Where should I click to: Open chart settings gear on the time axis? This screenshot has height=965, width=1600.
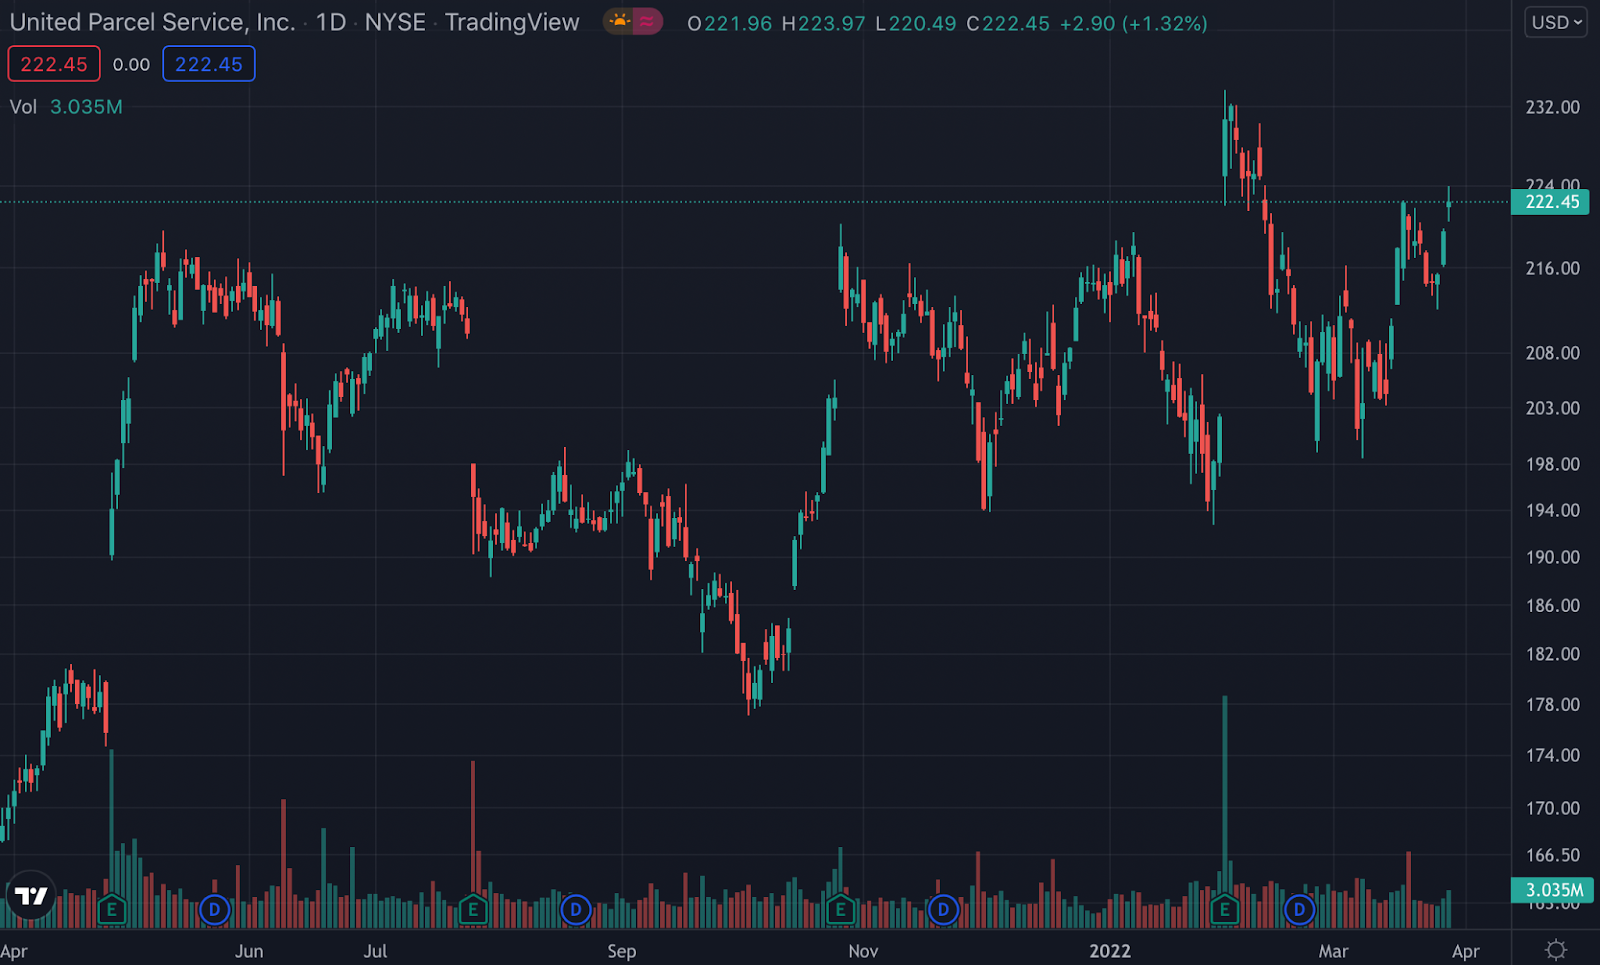pyautogui.click(x=1556, y=950)
